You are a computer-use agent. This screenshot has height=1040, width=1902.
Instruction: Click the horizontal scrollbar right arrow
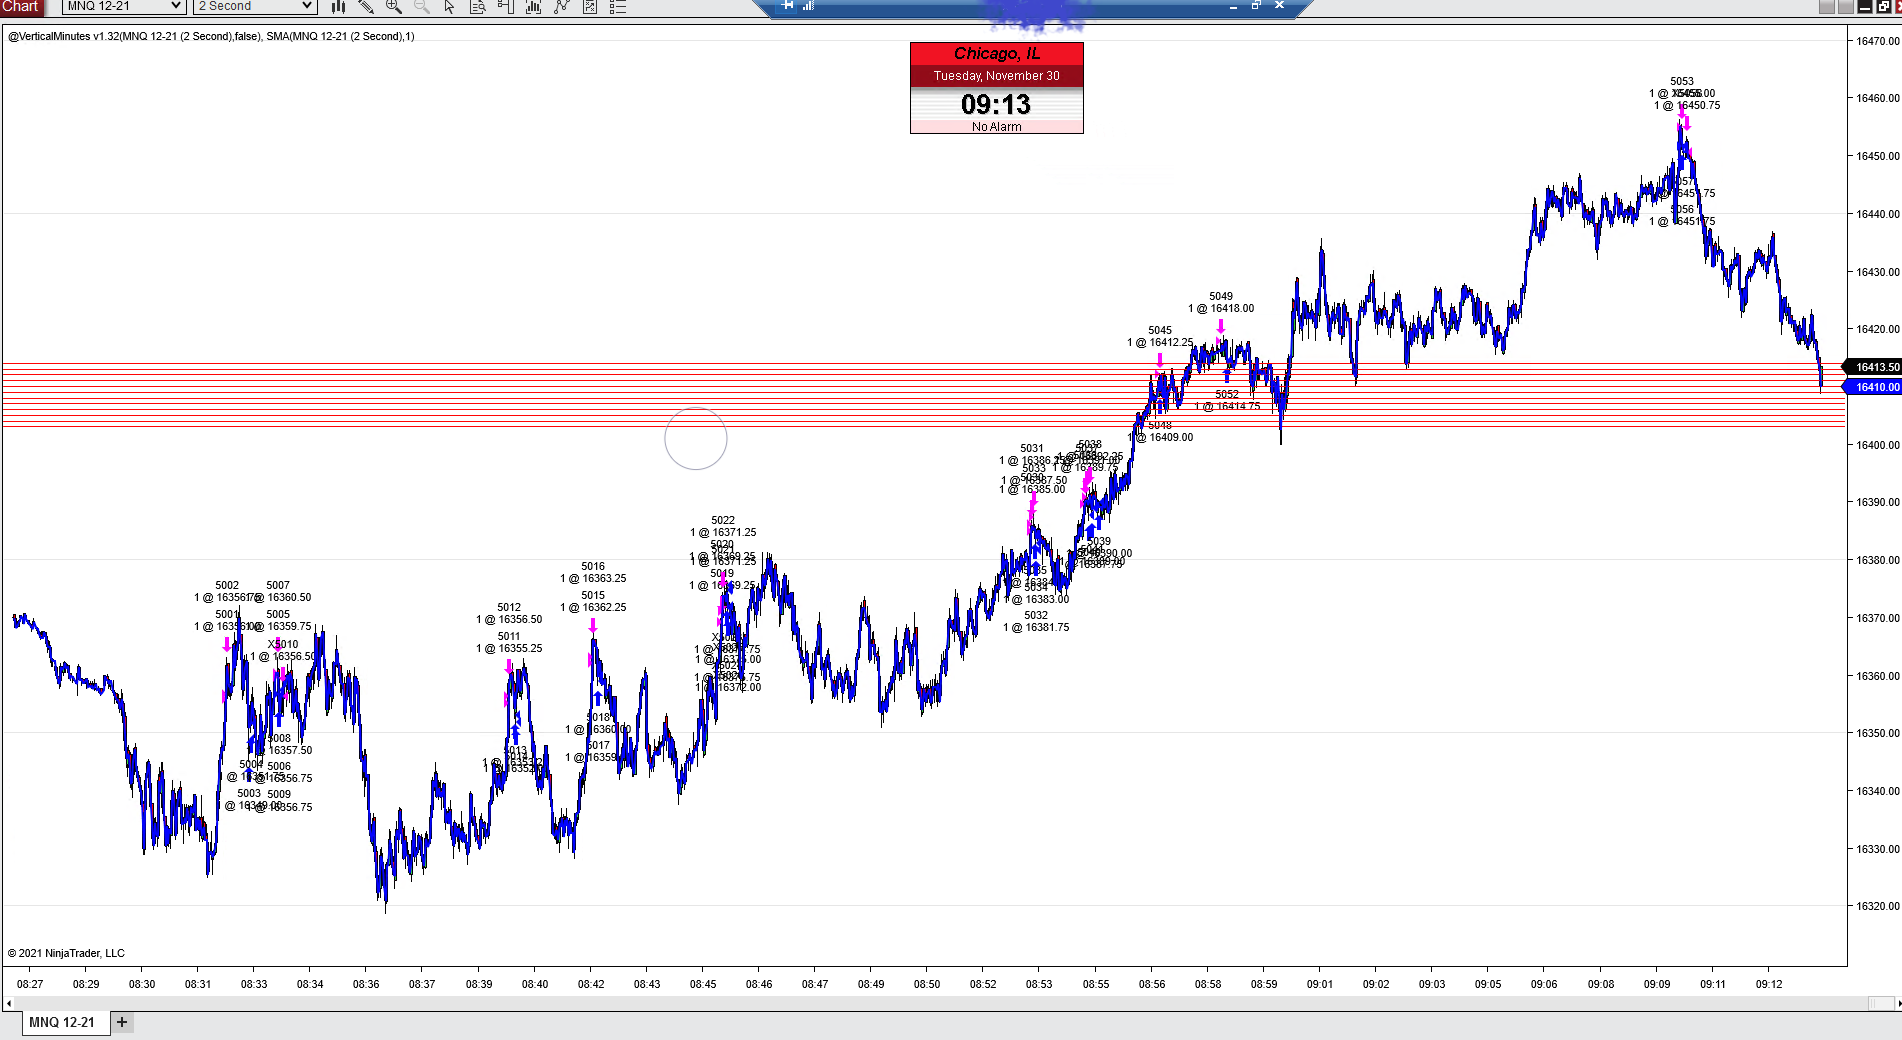pos(1898,1003)
